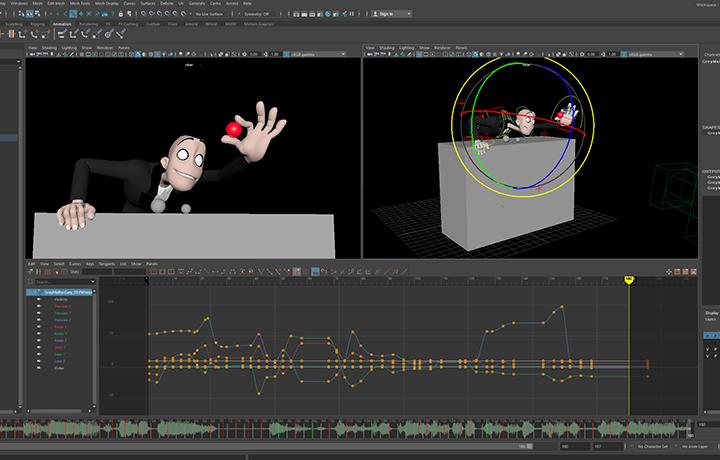This screenshot has height=460, width=720.
Task: Click Graph Editor outliner vertical scrollbar
Action: point(94,349)
